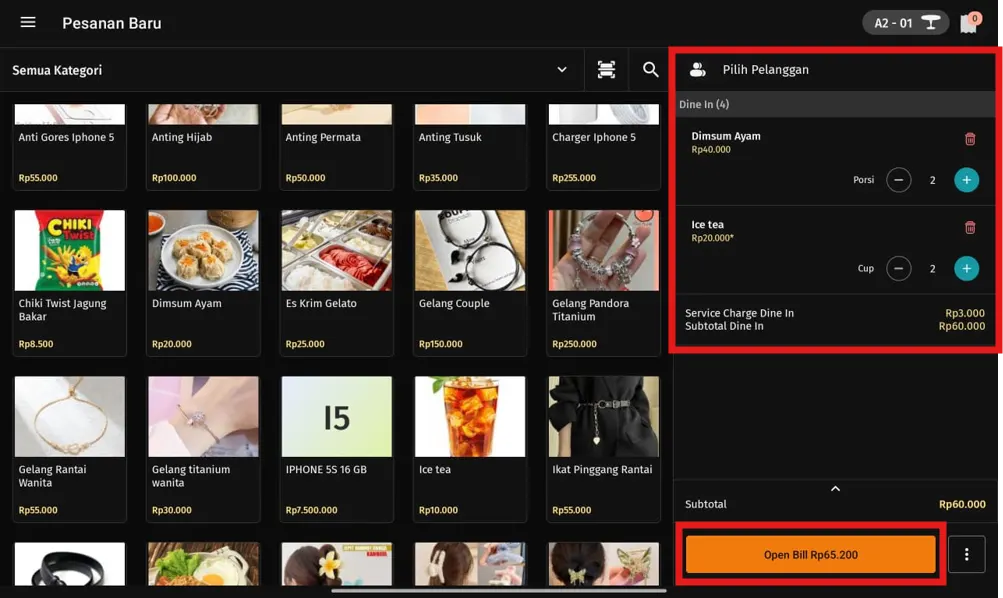
Task: Remove Ice tea from the cart
Action: 969,228
